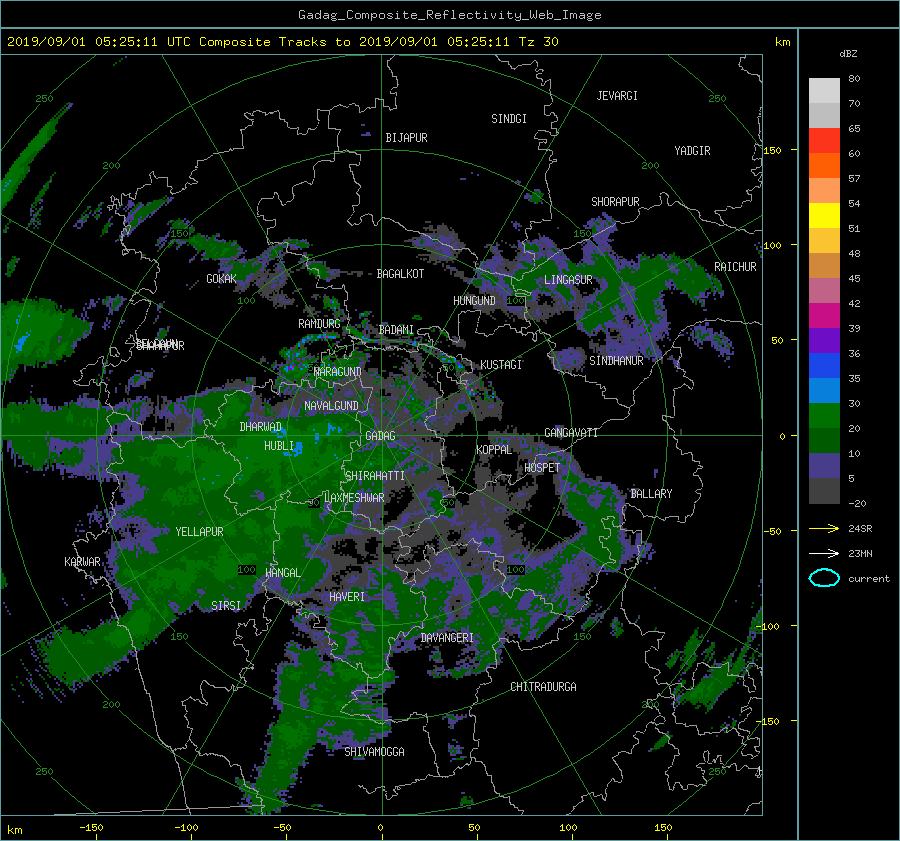The width and height of the screenshot is (900, 841).
Task: Click the Gadag_Composite_Reflectivity_Web_Image title
Action: tap(449, 15)
